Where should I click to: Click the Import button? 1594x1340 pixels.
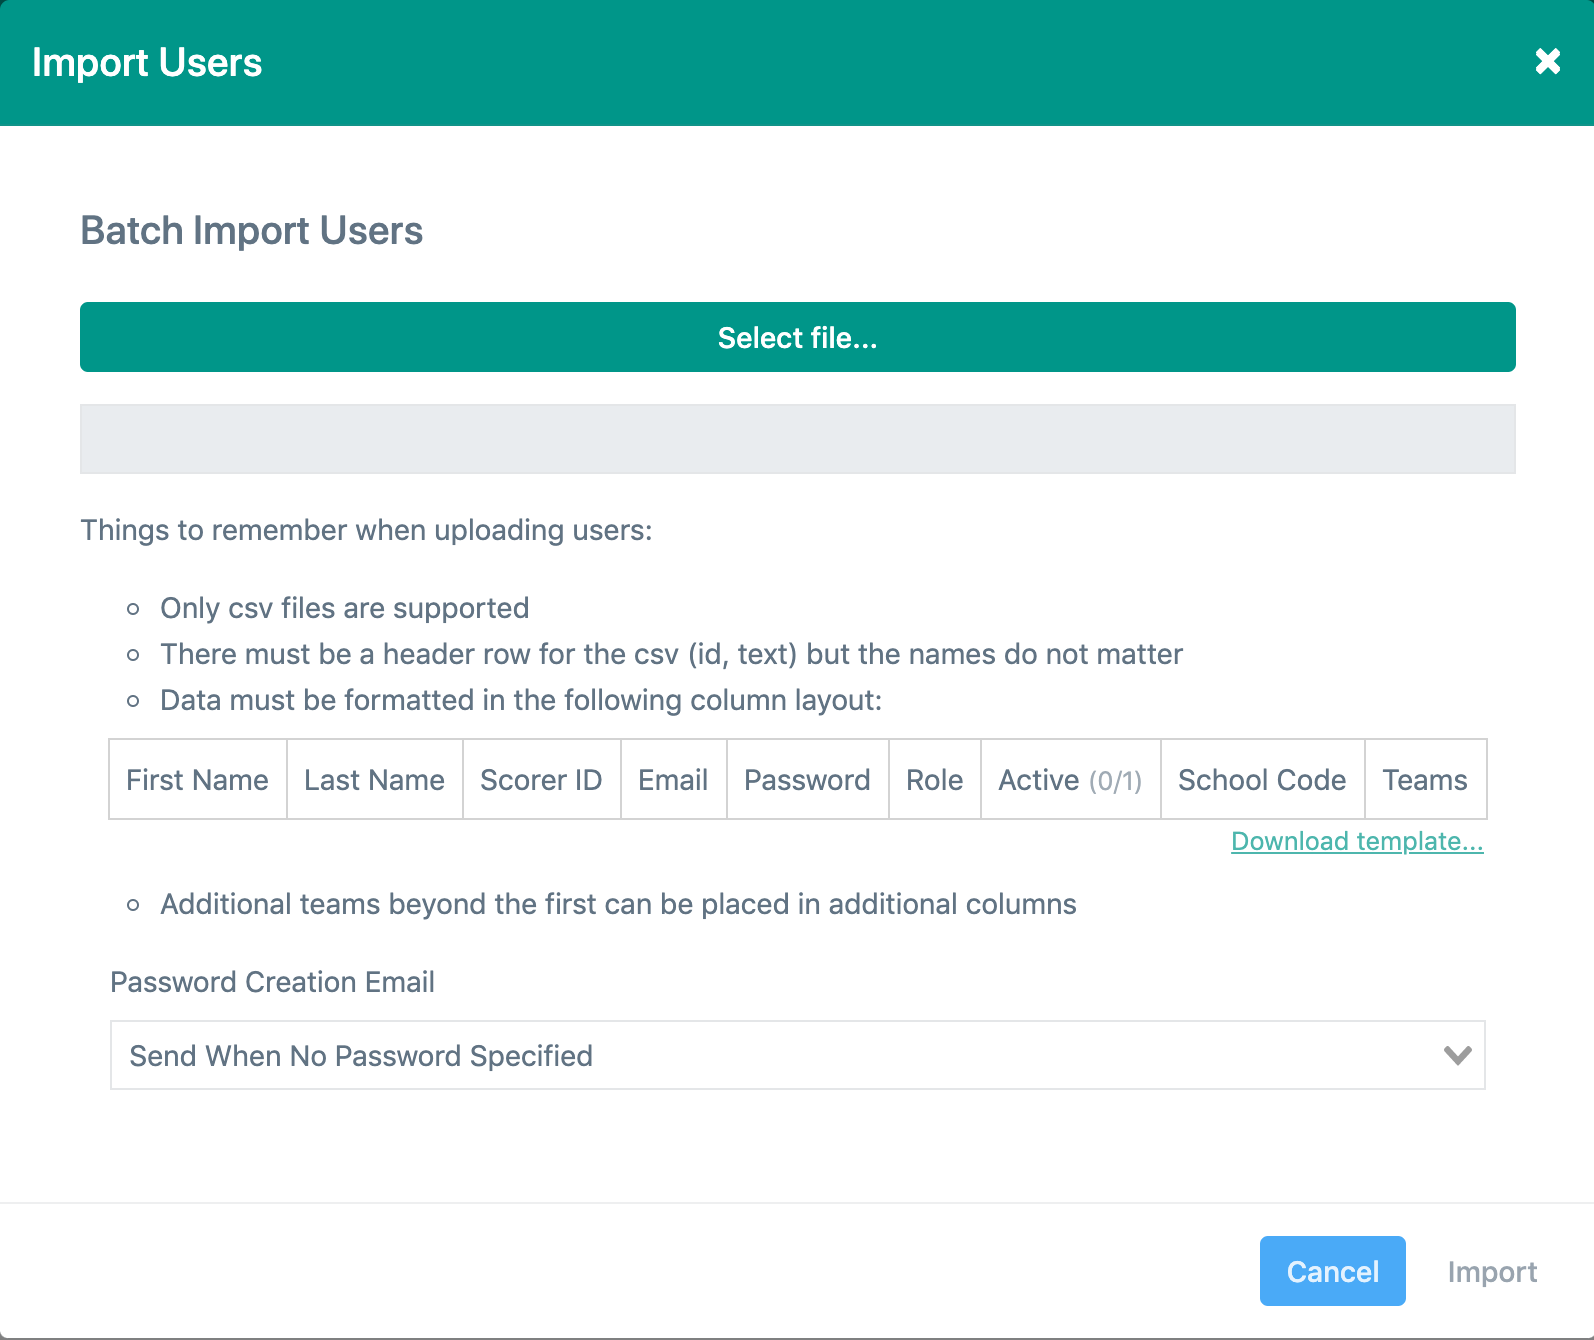coord(1491,1272)
